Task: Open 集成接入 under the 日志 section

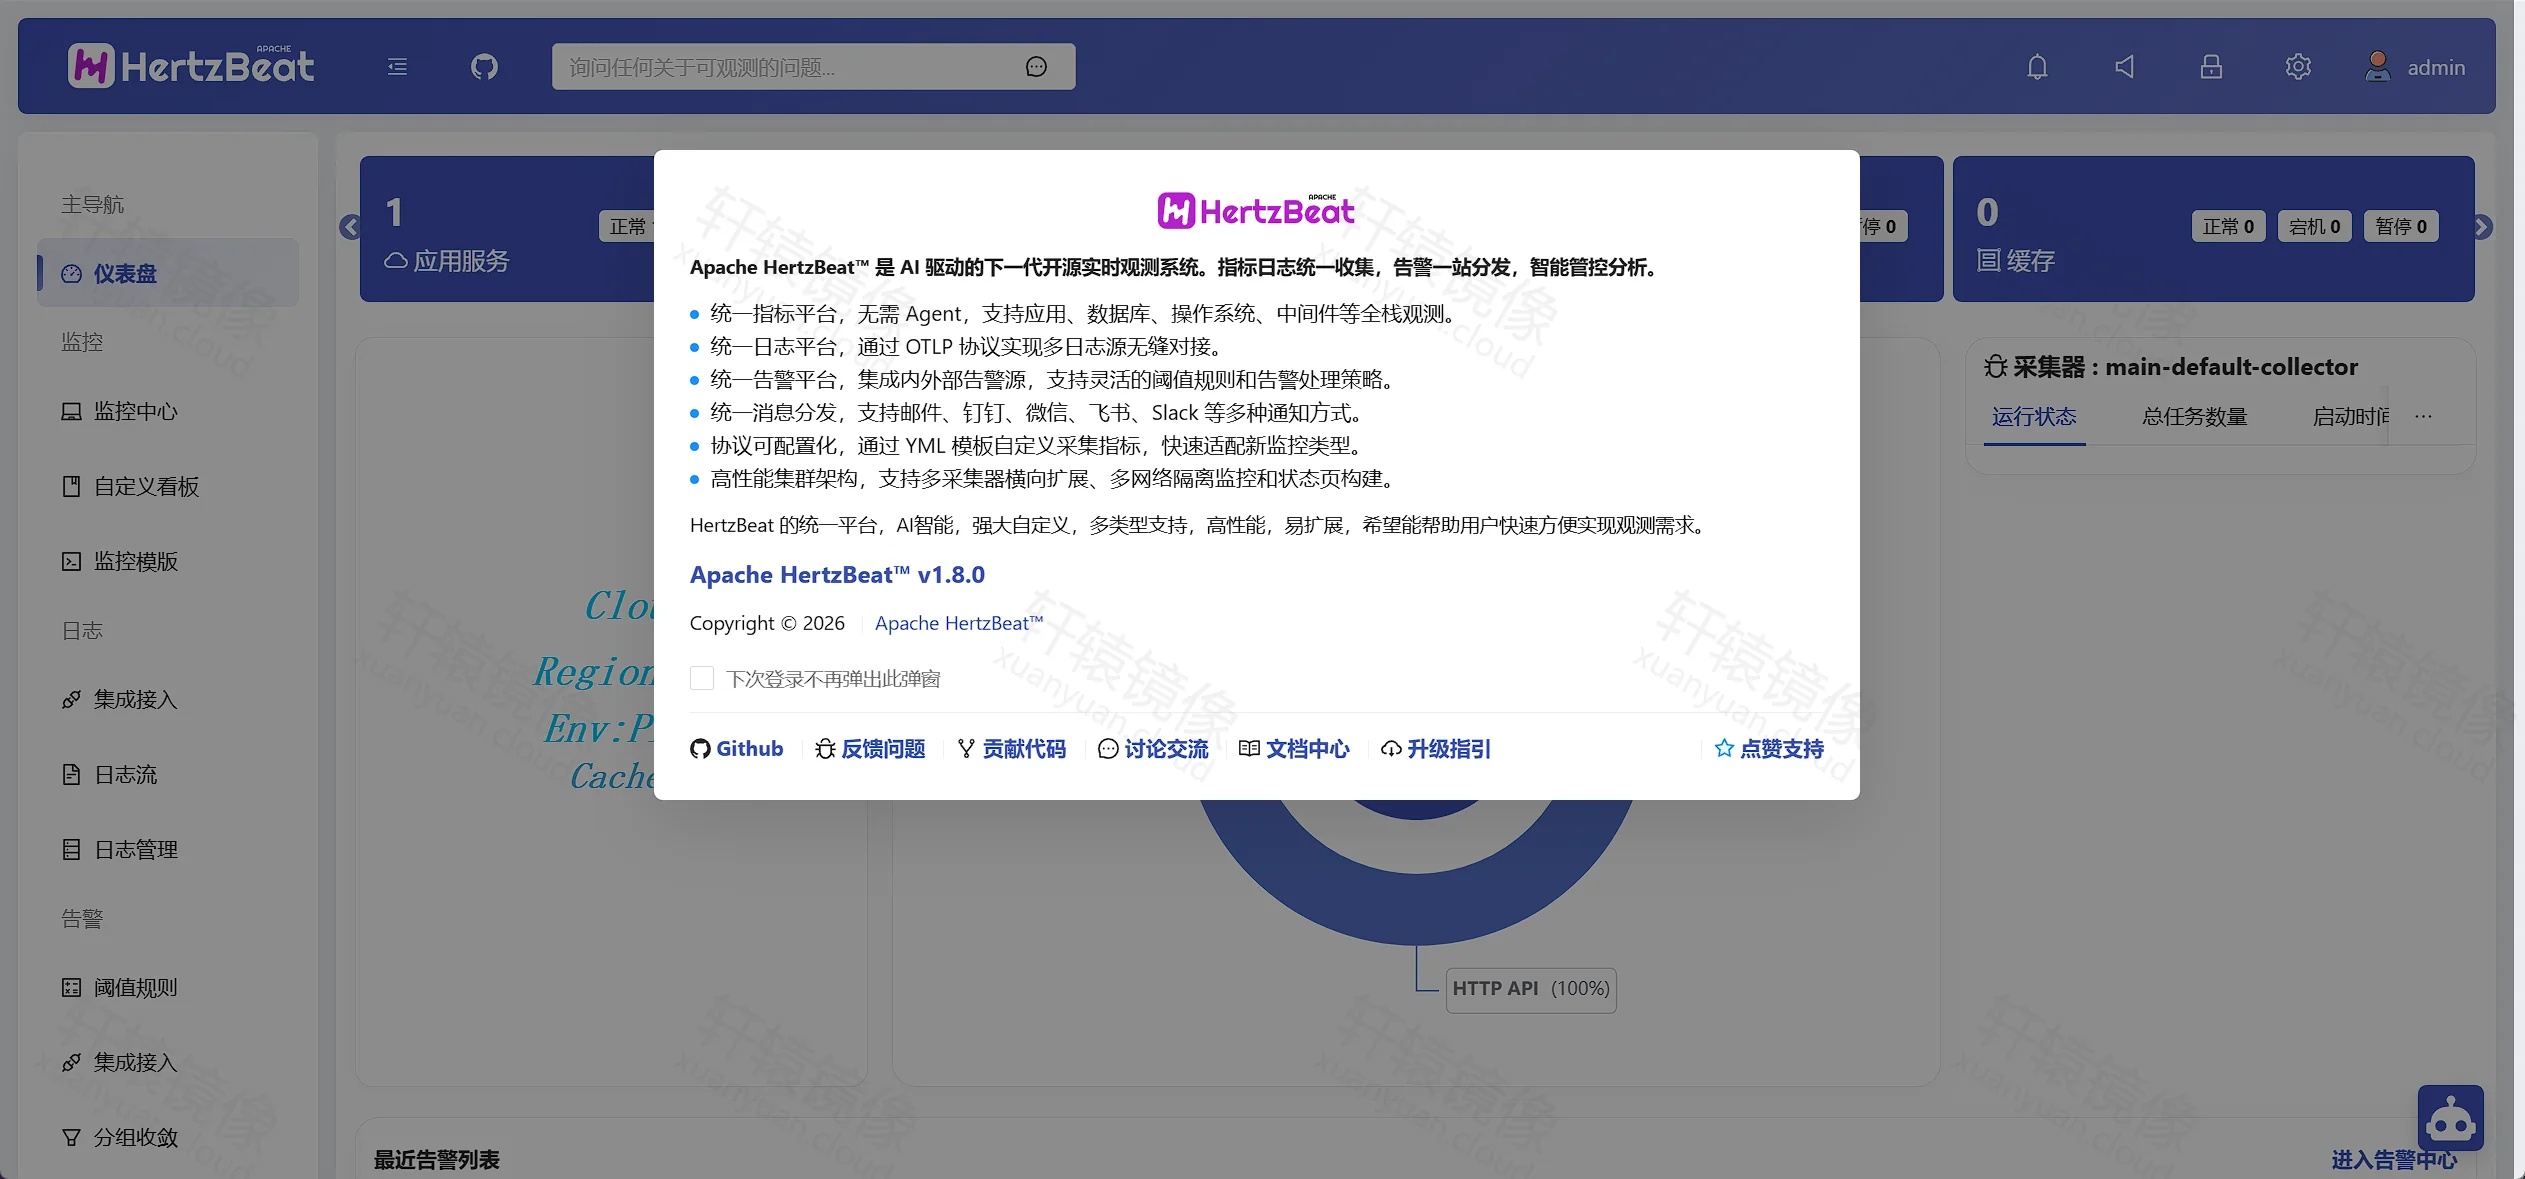Action: click(168, 699)
